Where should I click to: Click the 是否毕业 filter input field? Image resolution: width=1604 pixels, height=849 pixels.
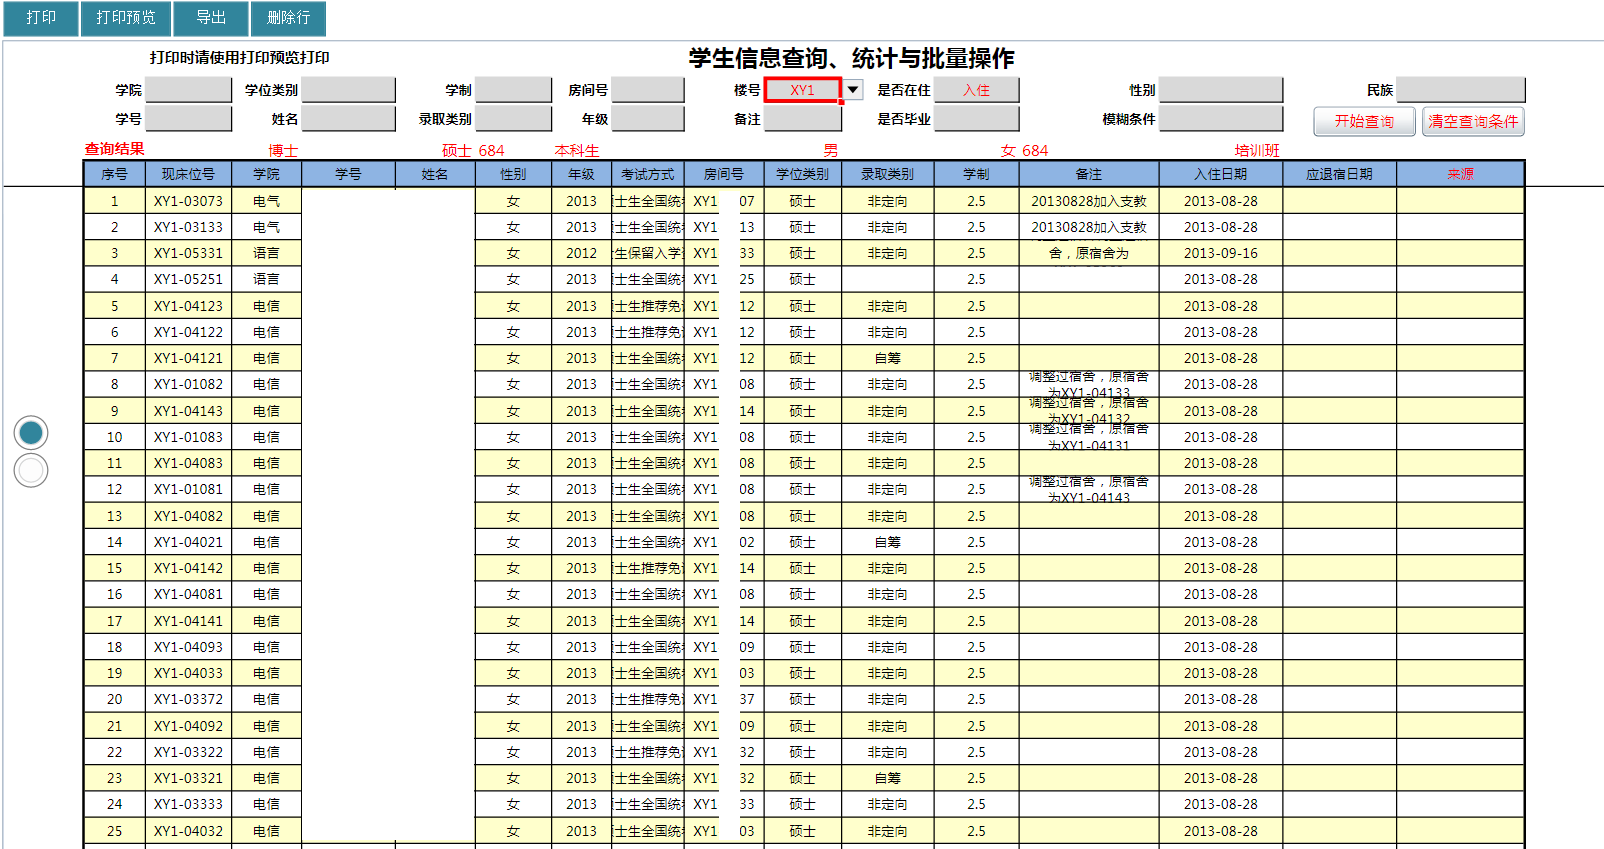tap(976, 119)
